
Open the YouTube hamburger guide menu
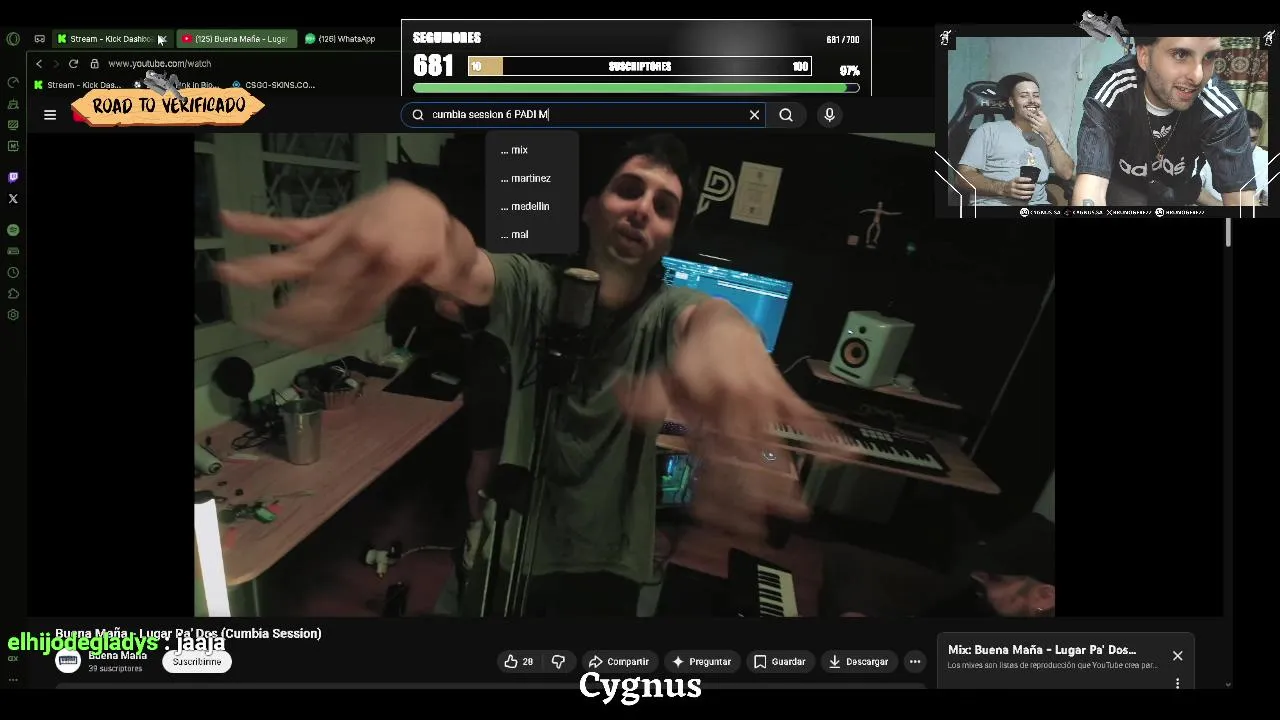(x=50, y=115)
